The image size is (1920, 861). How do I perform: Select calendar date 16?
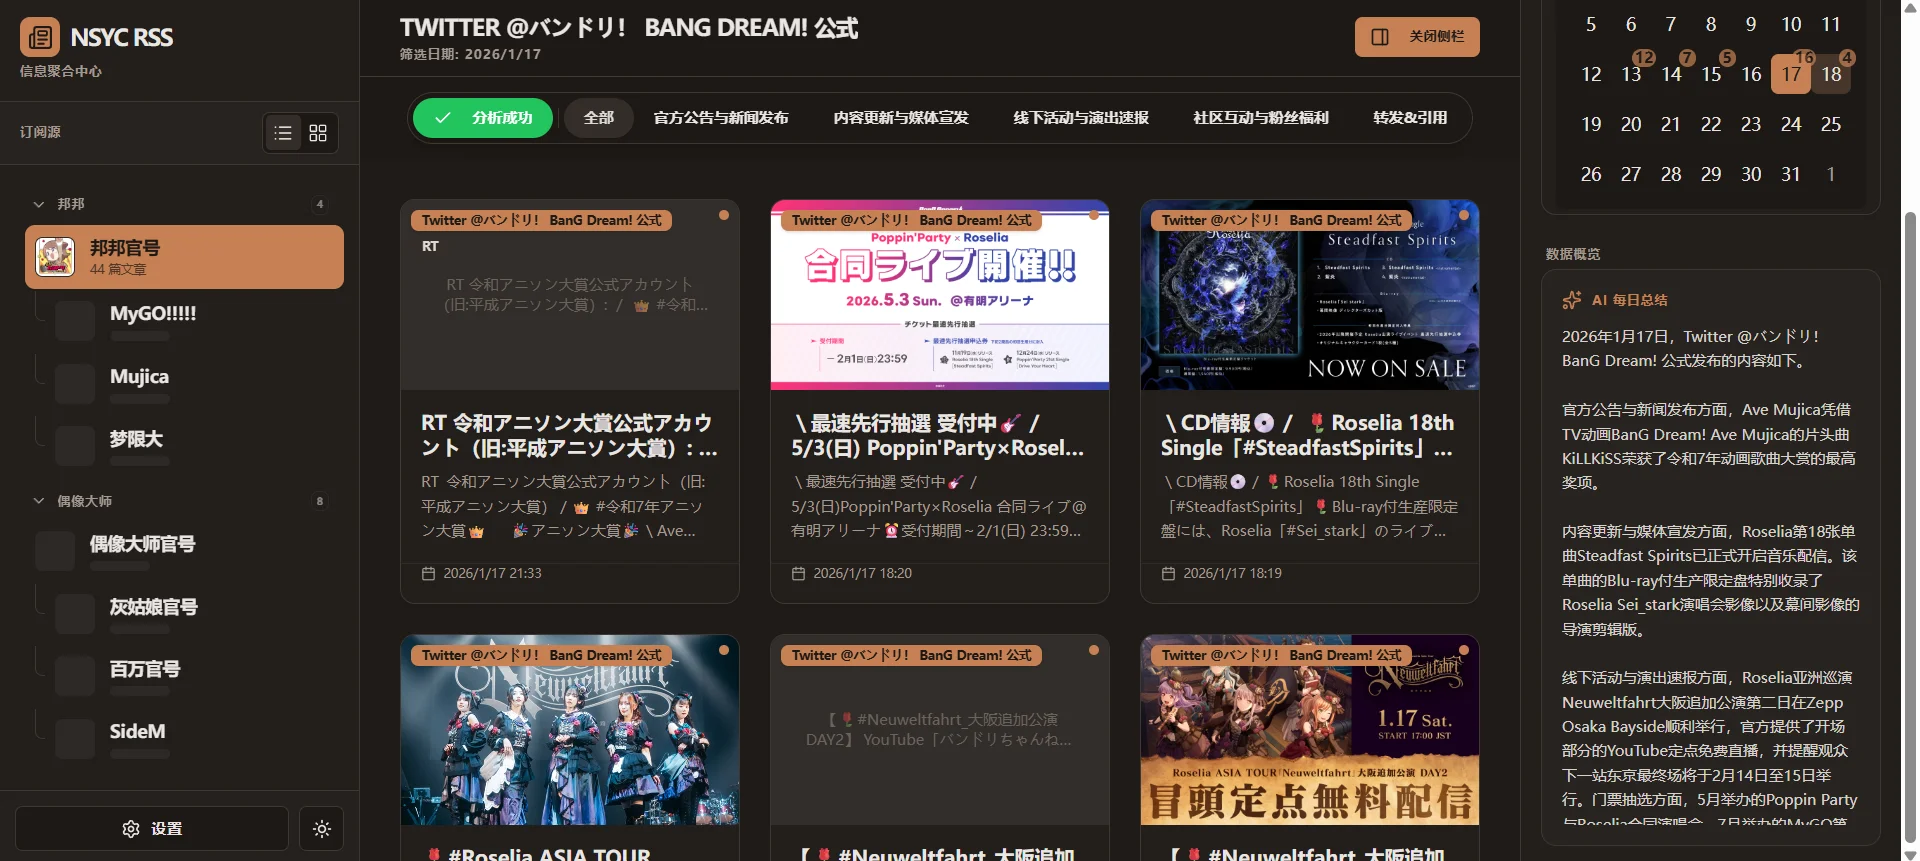1751,74
